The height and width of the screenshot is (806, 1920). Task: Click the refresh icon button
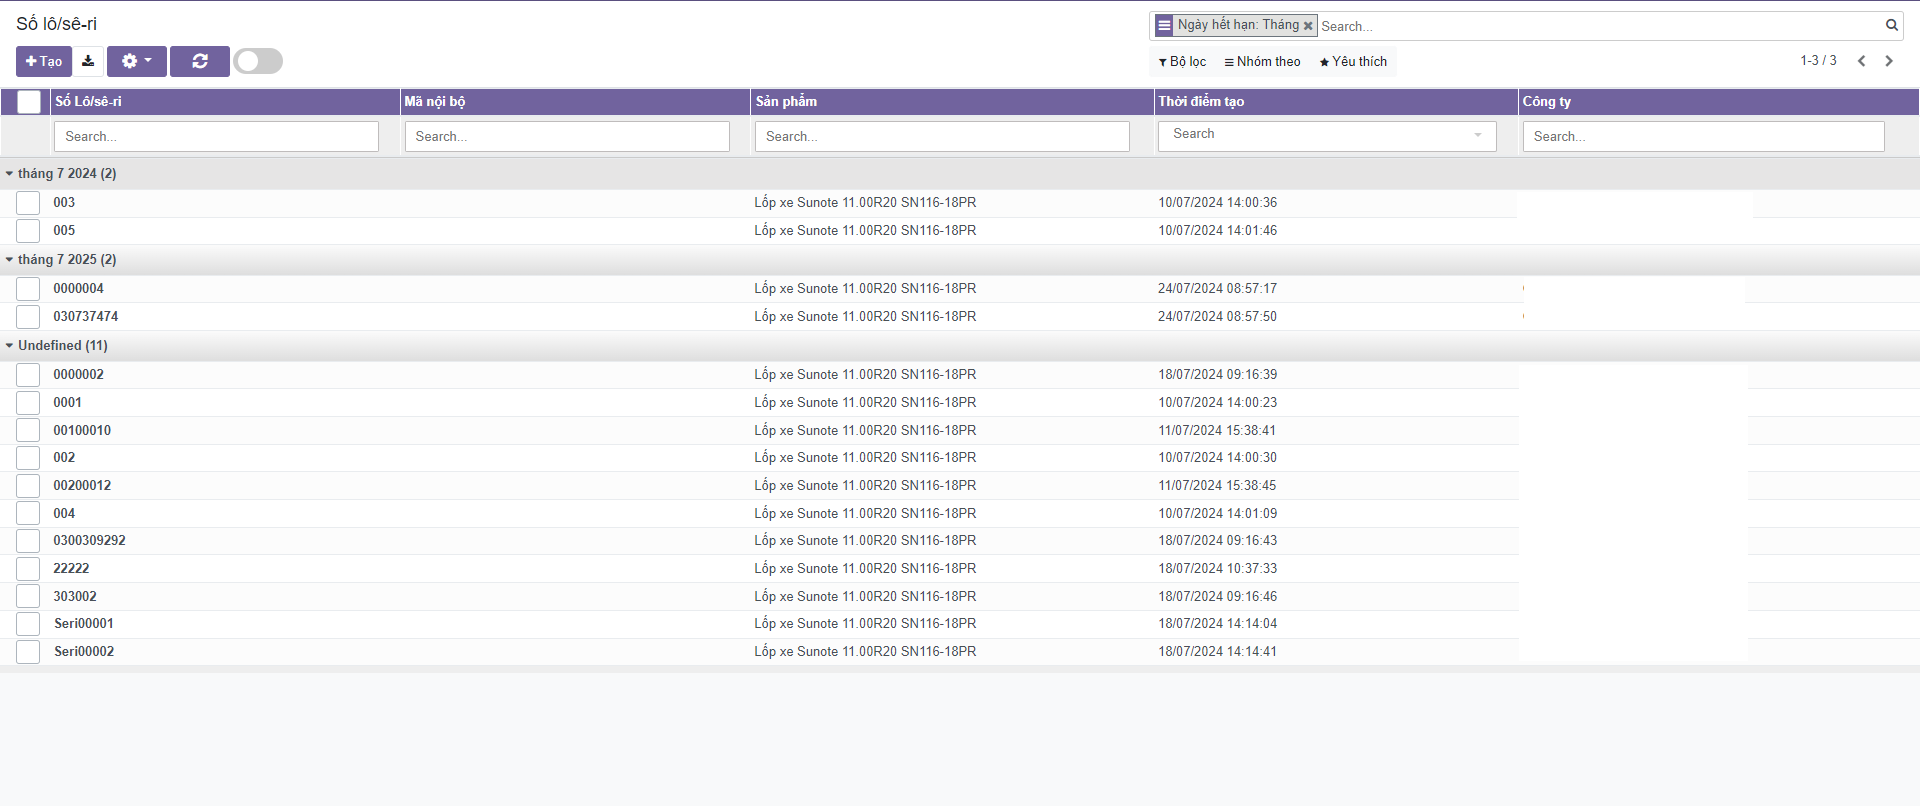pyautogui.click(x=200, y=61)
